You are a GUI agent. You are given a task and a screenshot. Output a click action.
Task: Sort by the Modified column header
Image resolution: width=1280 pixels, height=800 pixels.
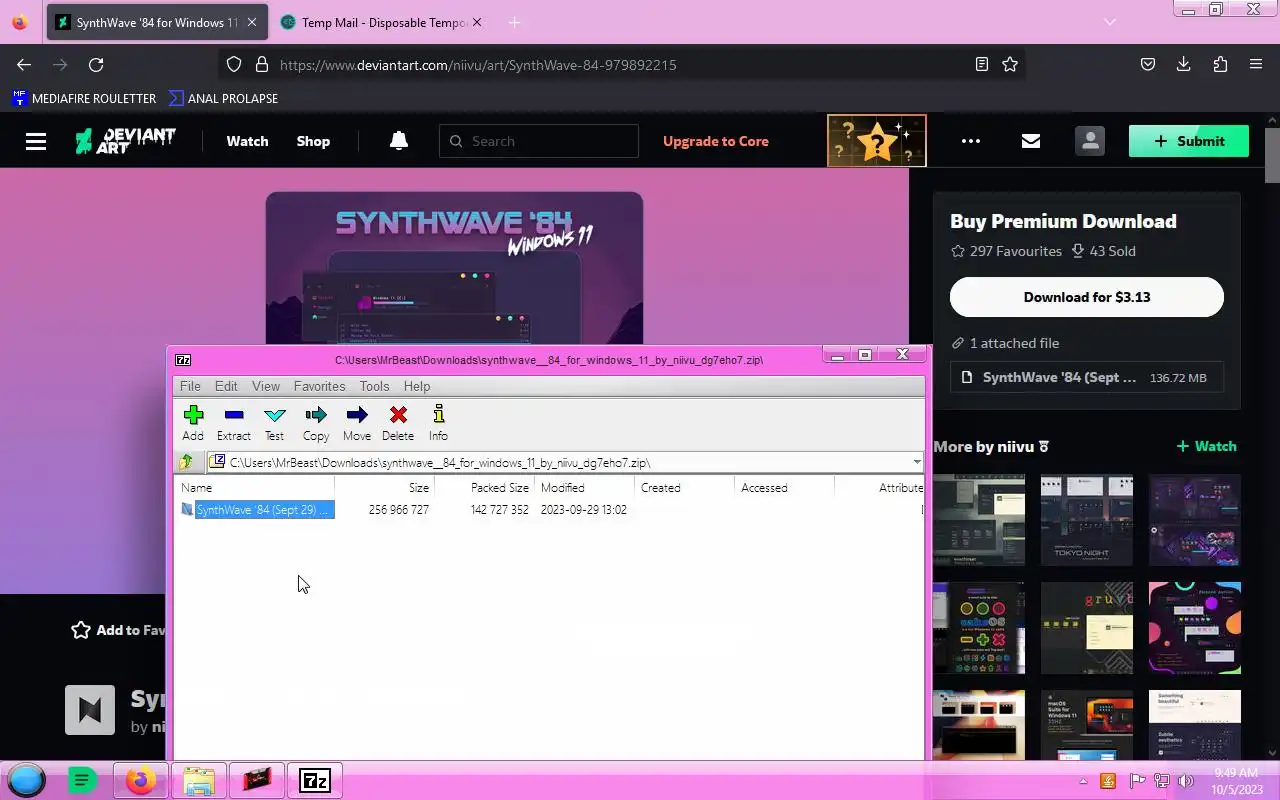click(x=585, y=488)
